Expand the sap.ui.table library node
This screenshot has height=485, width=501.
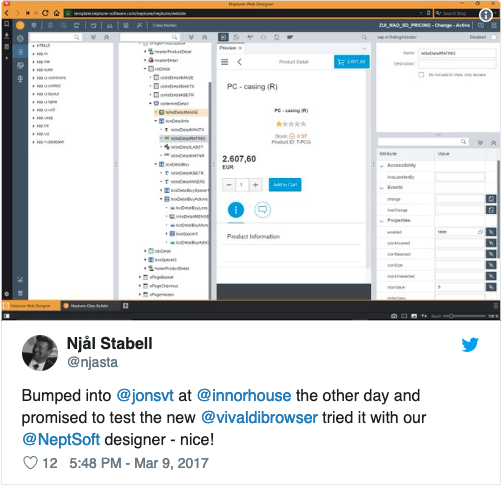(x=34, y=102)
